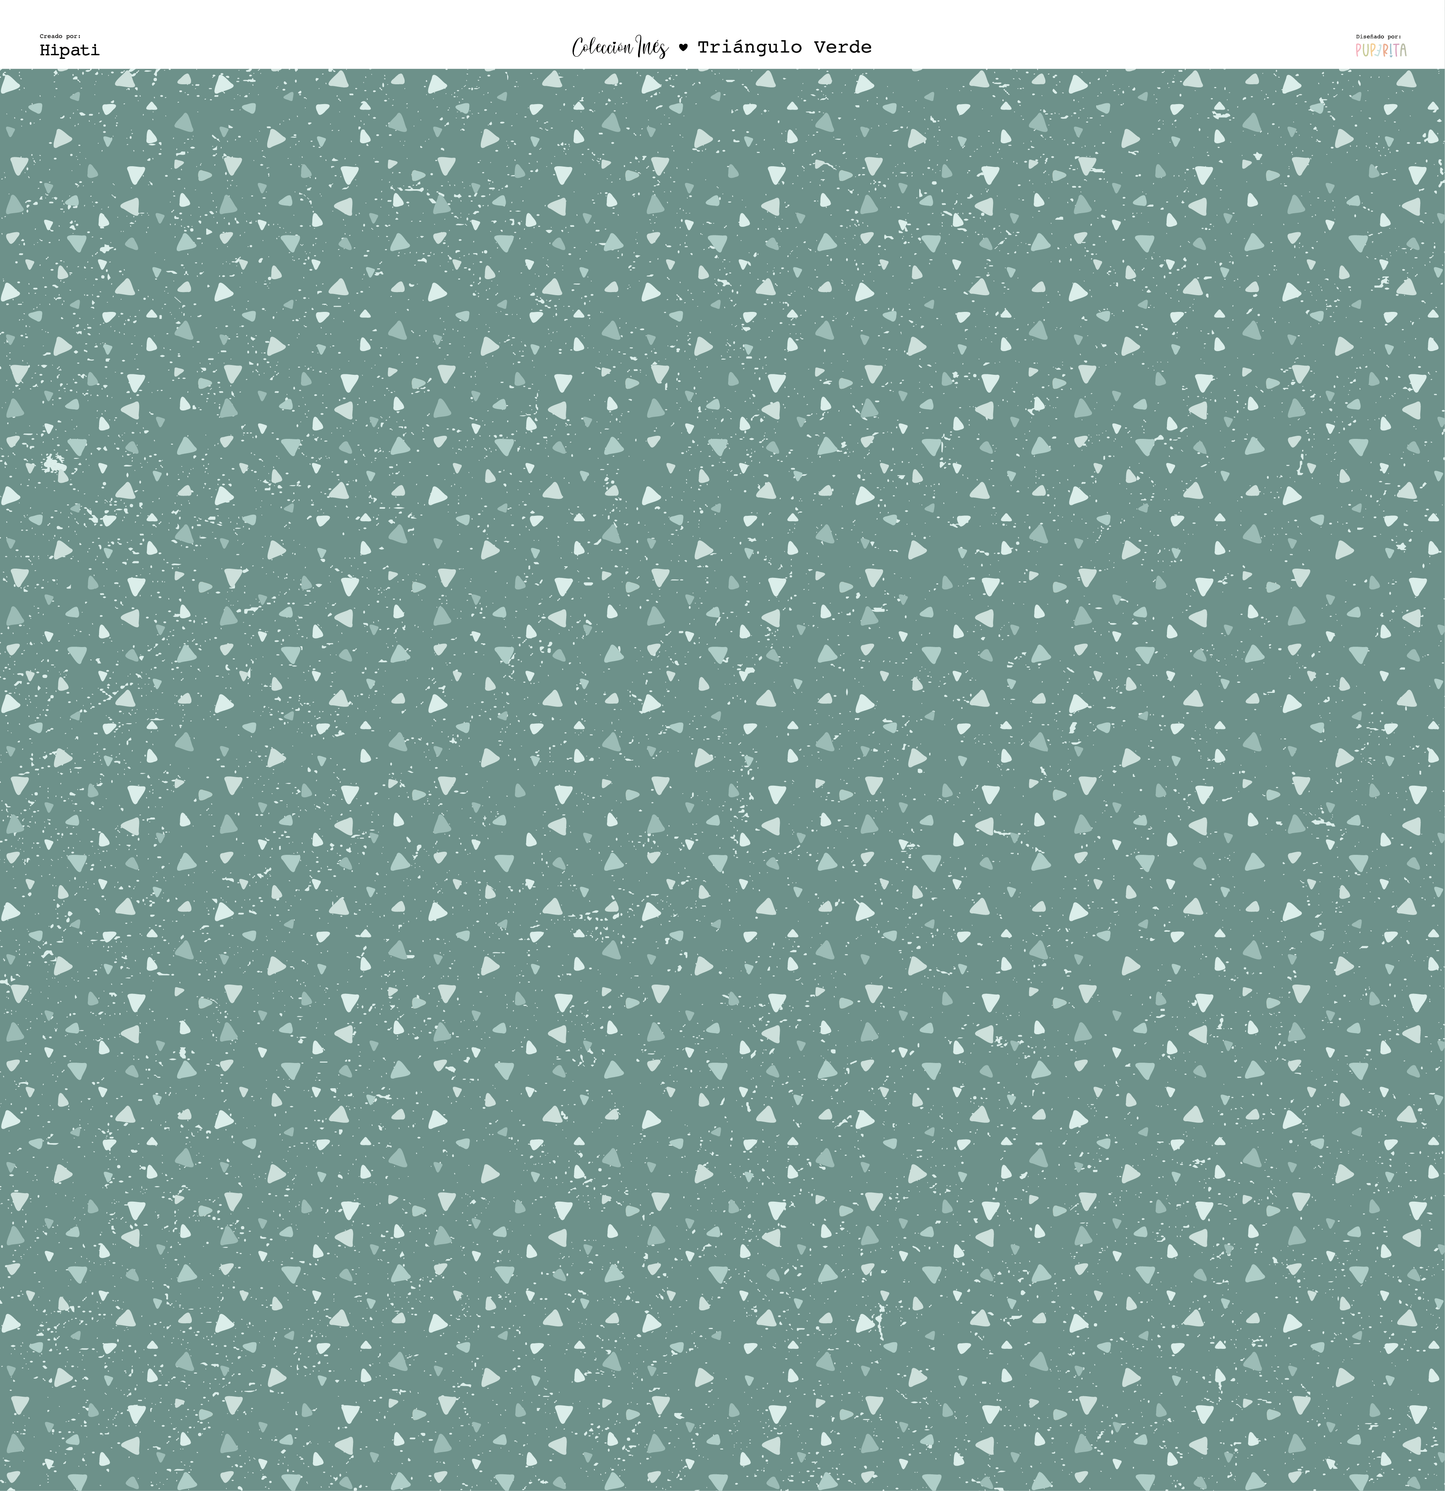
Task: Click the cursive "Coleccion Inés" text
Action: pyautogui.click(x=619, y=47)
